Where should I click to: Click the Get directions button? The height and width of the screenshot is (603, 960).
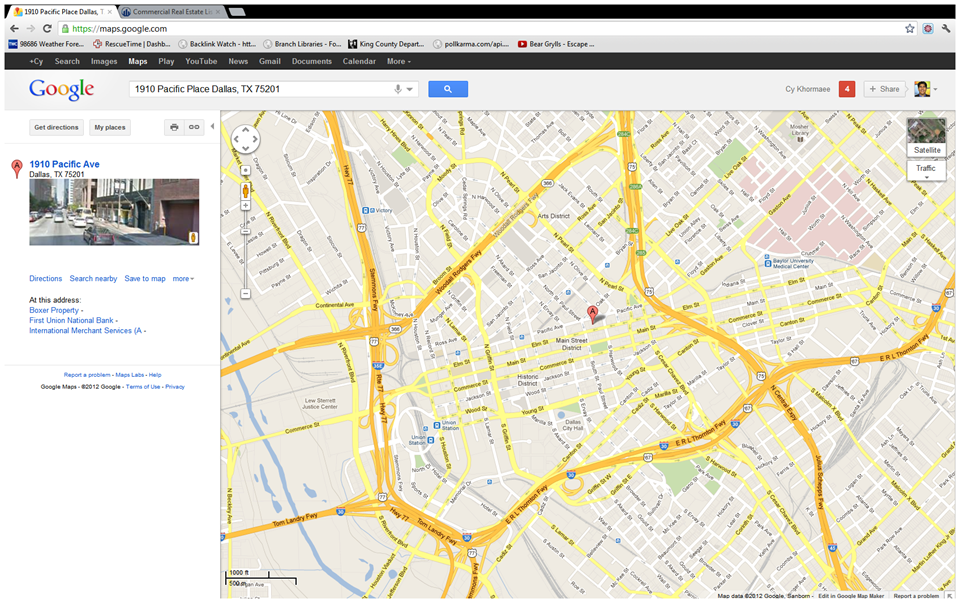56,127
